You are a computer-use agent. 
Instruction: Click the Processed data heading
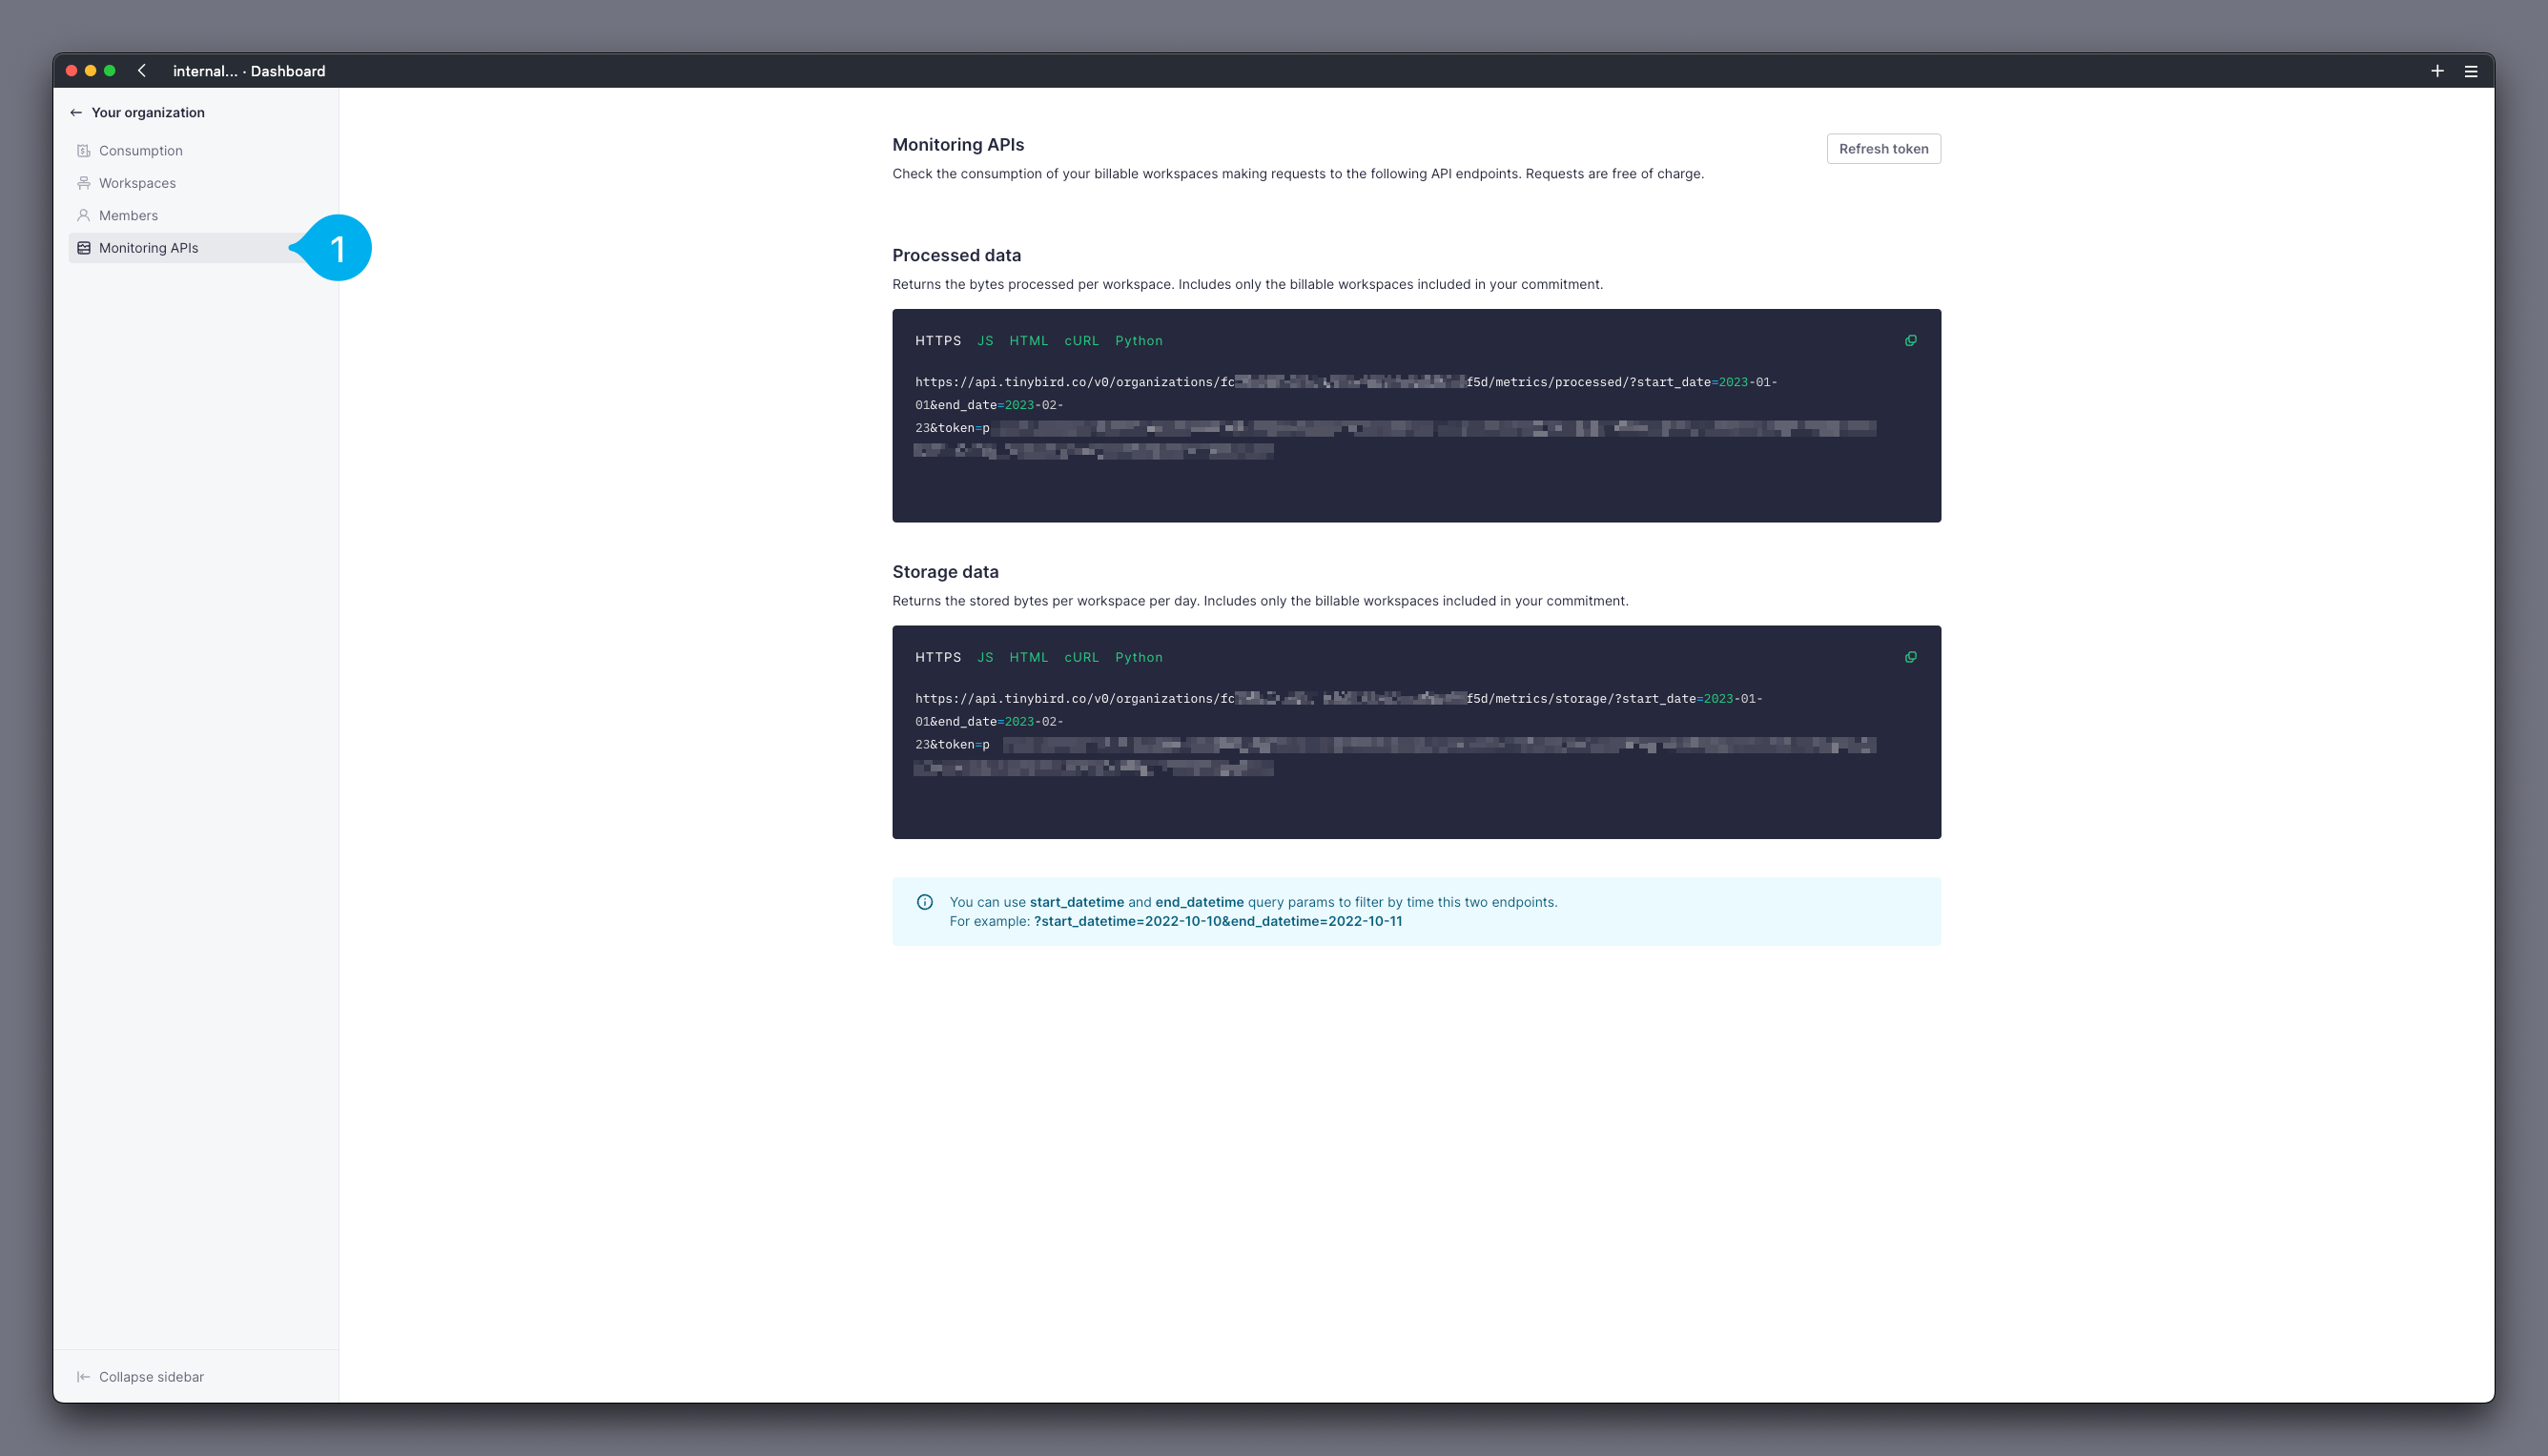point(956,255)
